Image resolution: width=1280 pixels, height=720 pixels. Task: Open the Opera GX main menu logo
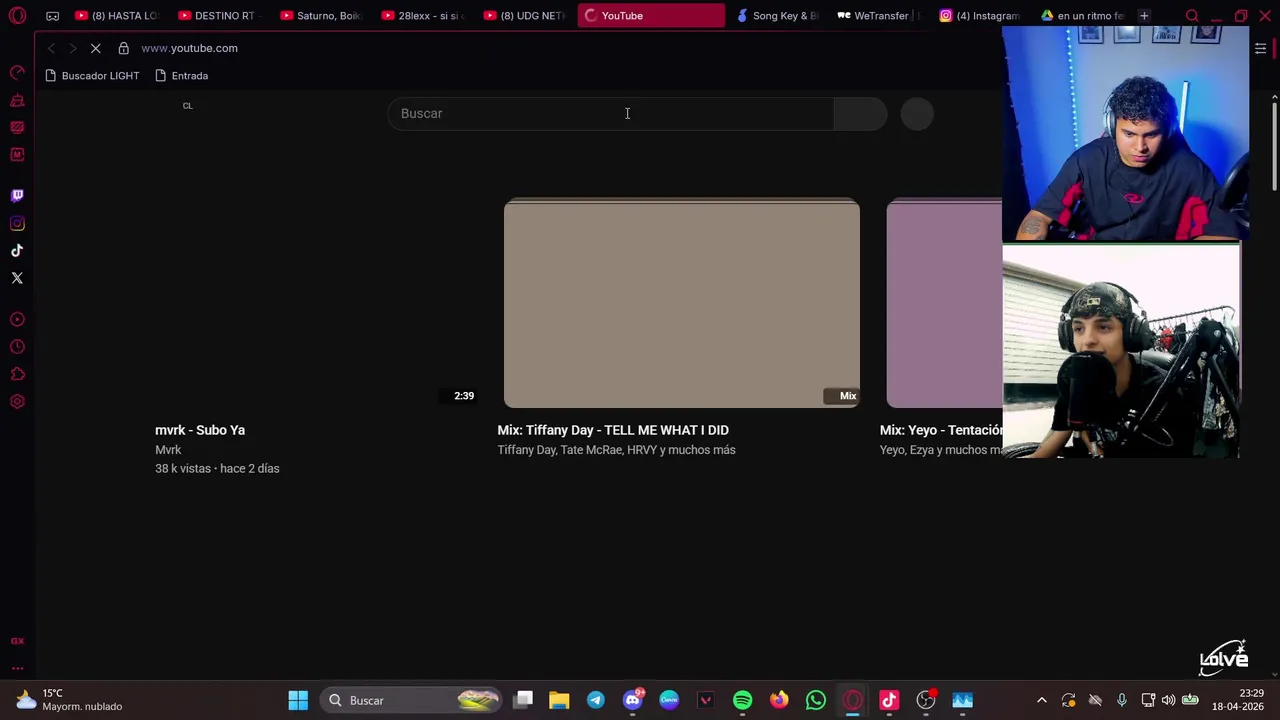pyautogui.click(x=17, y=15)
